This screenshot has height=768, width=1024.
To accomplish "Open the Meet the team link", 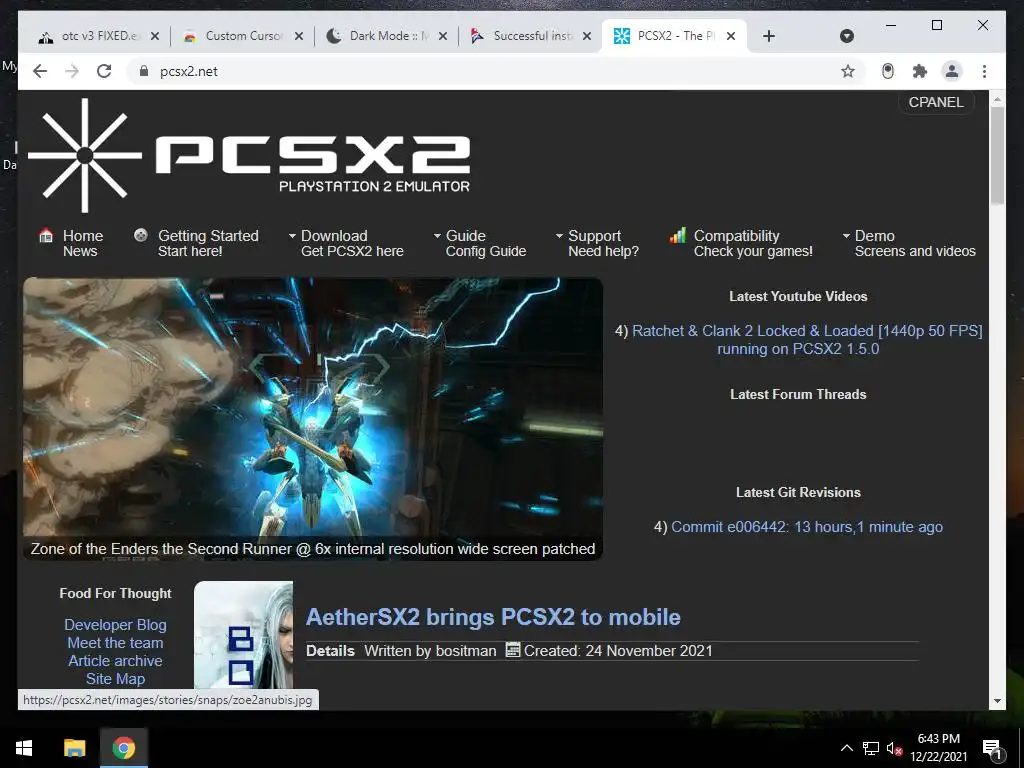I will [x=116, y=643].
